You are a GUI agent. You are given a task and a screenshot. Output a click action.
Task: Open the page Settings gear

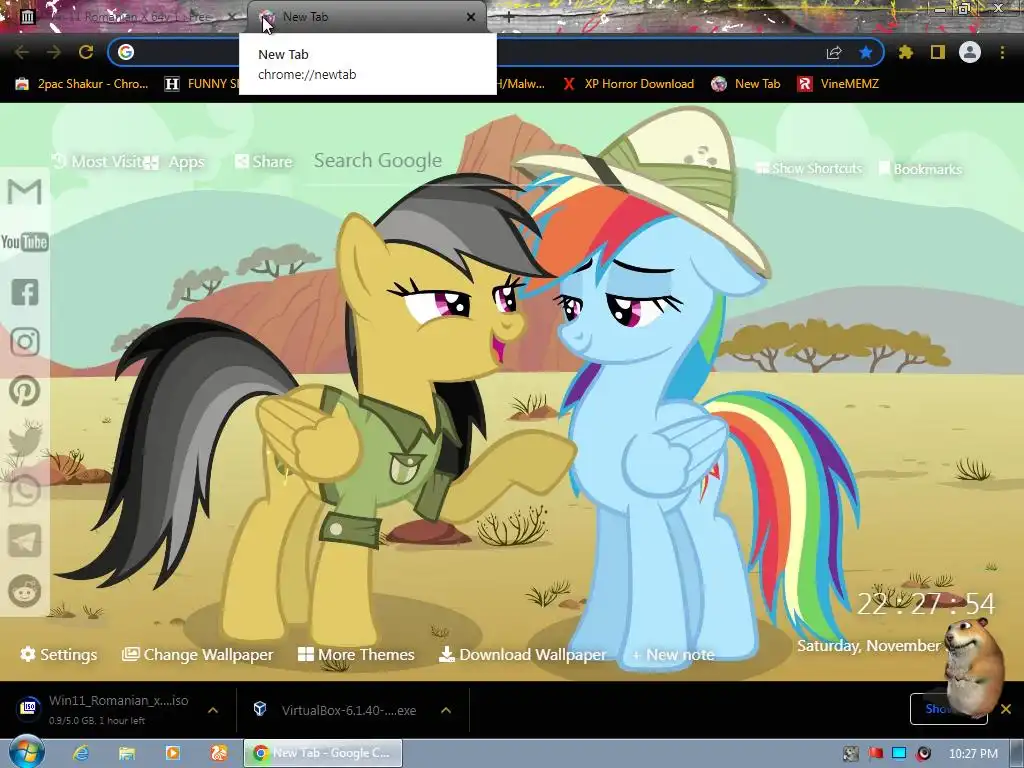tap(59, 654)
